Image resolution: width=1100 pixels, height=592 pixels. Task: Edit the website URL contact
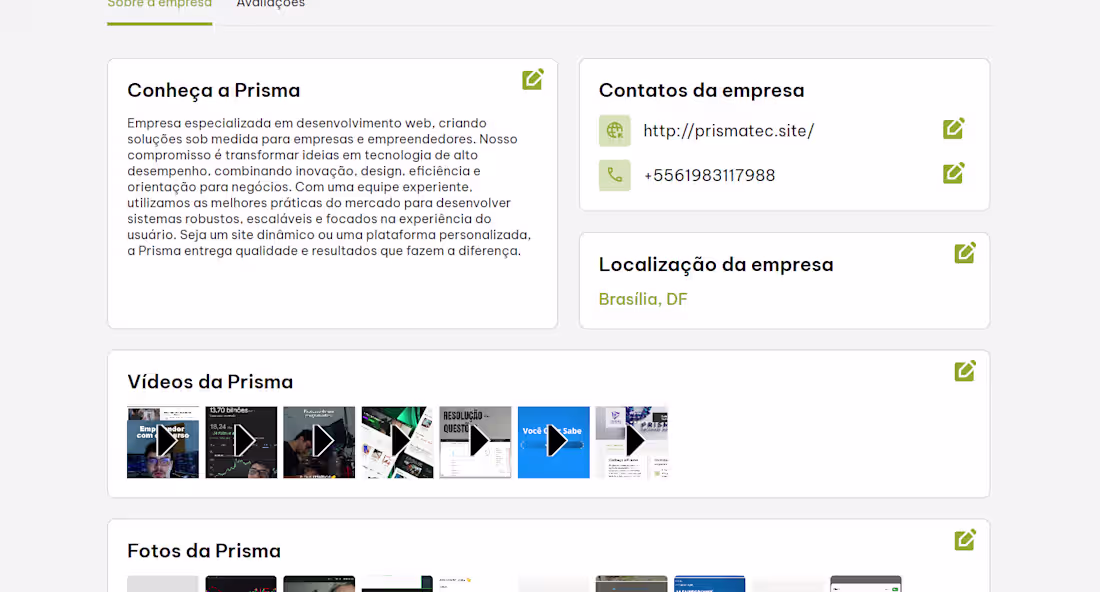953,128
